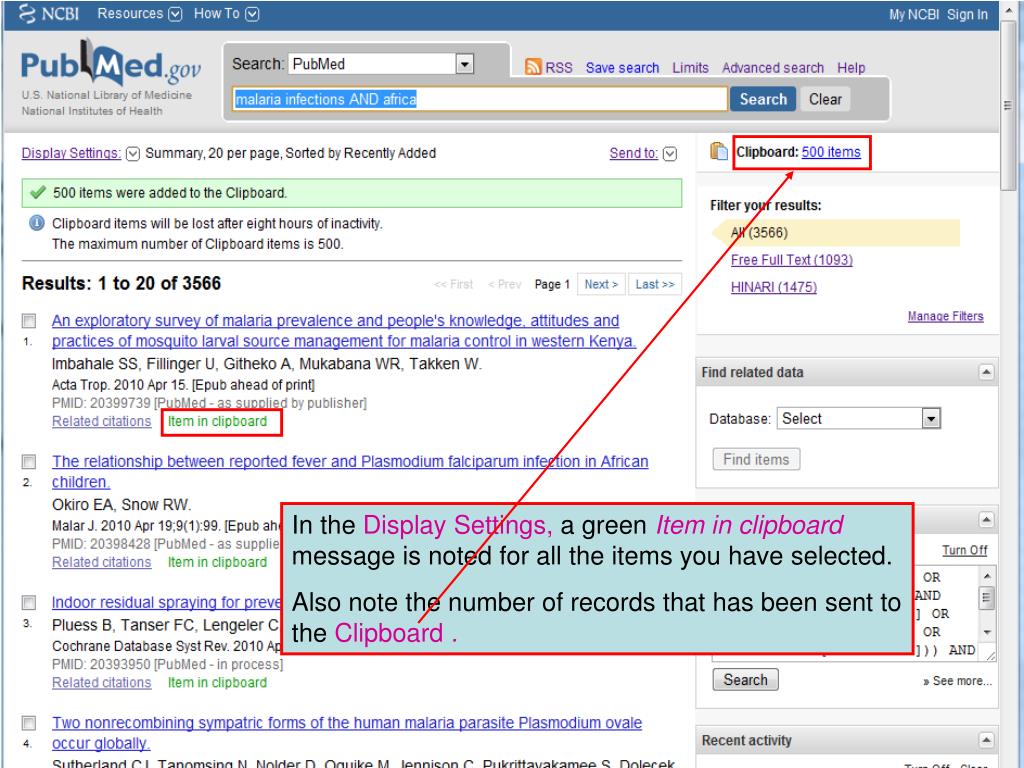1024x768 pixels.
Task: Click search details box scroll-down arrow
Action: (987, 632)
